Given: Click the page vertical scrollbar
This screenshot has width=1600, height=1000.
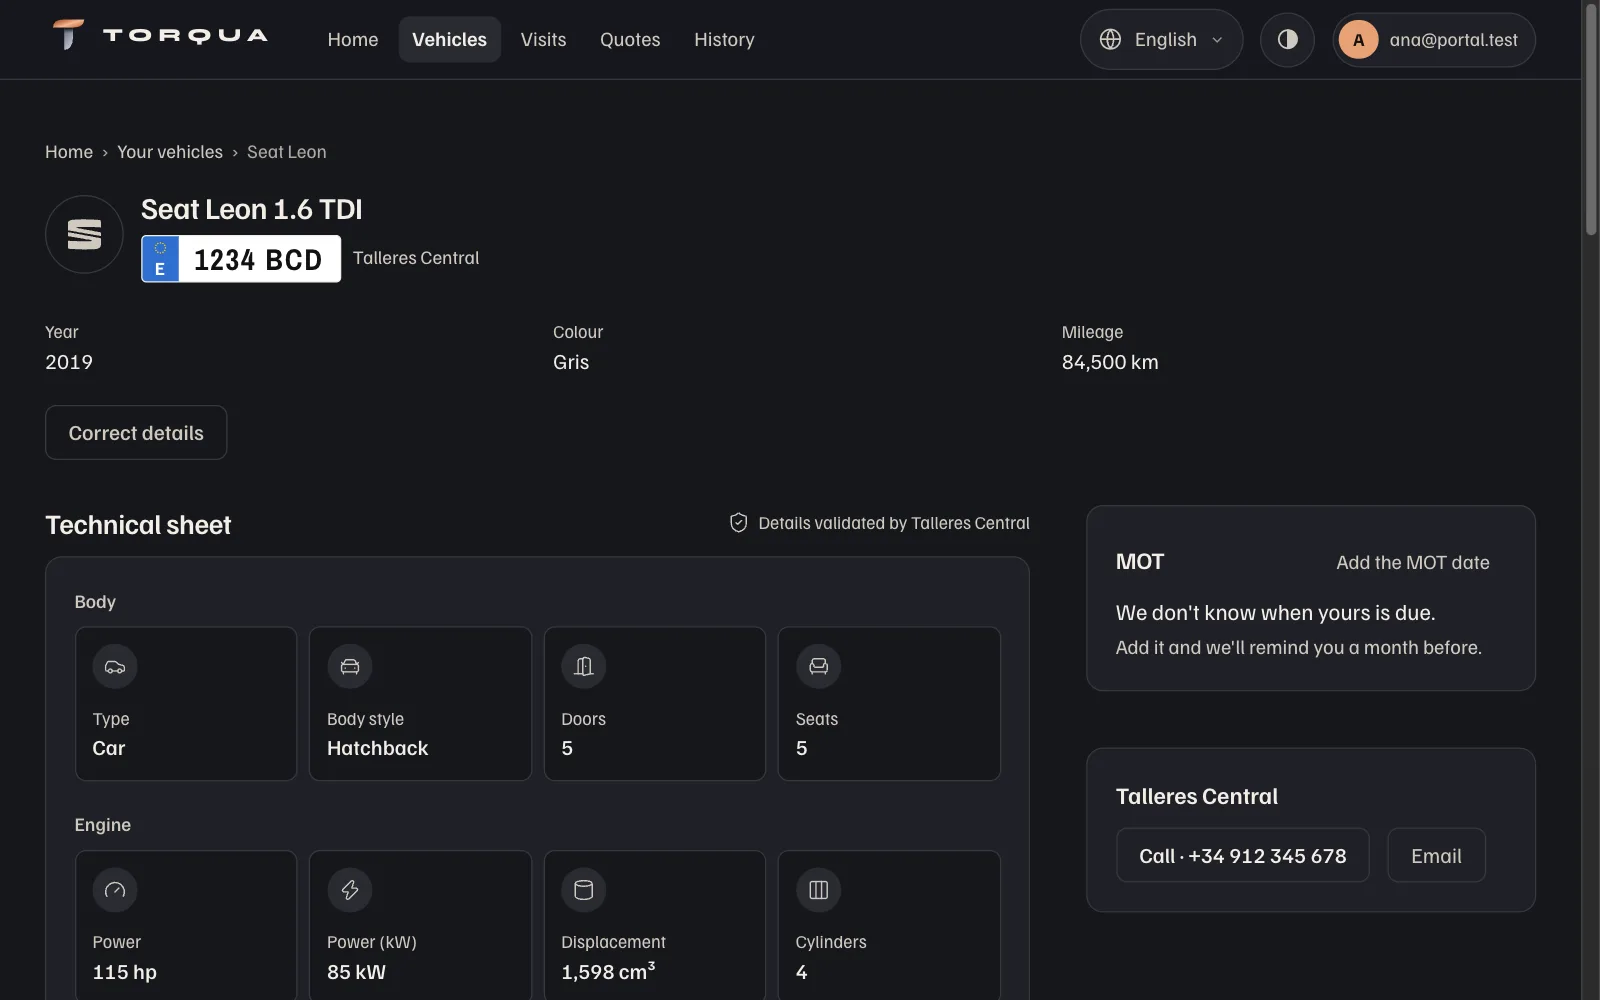Looking at the screenshot, I should tap(1591, 120).
